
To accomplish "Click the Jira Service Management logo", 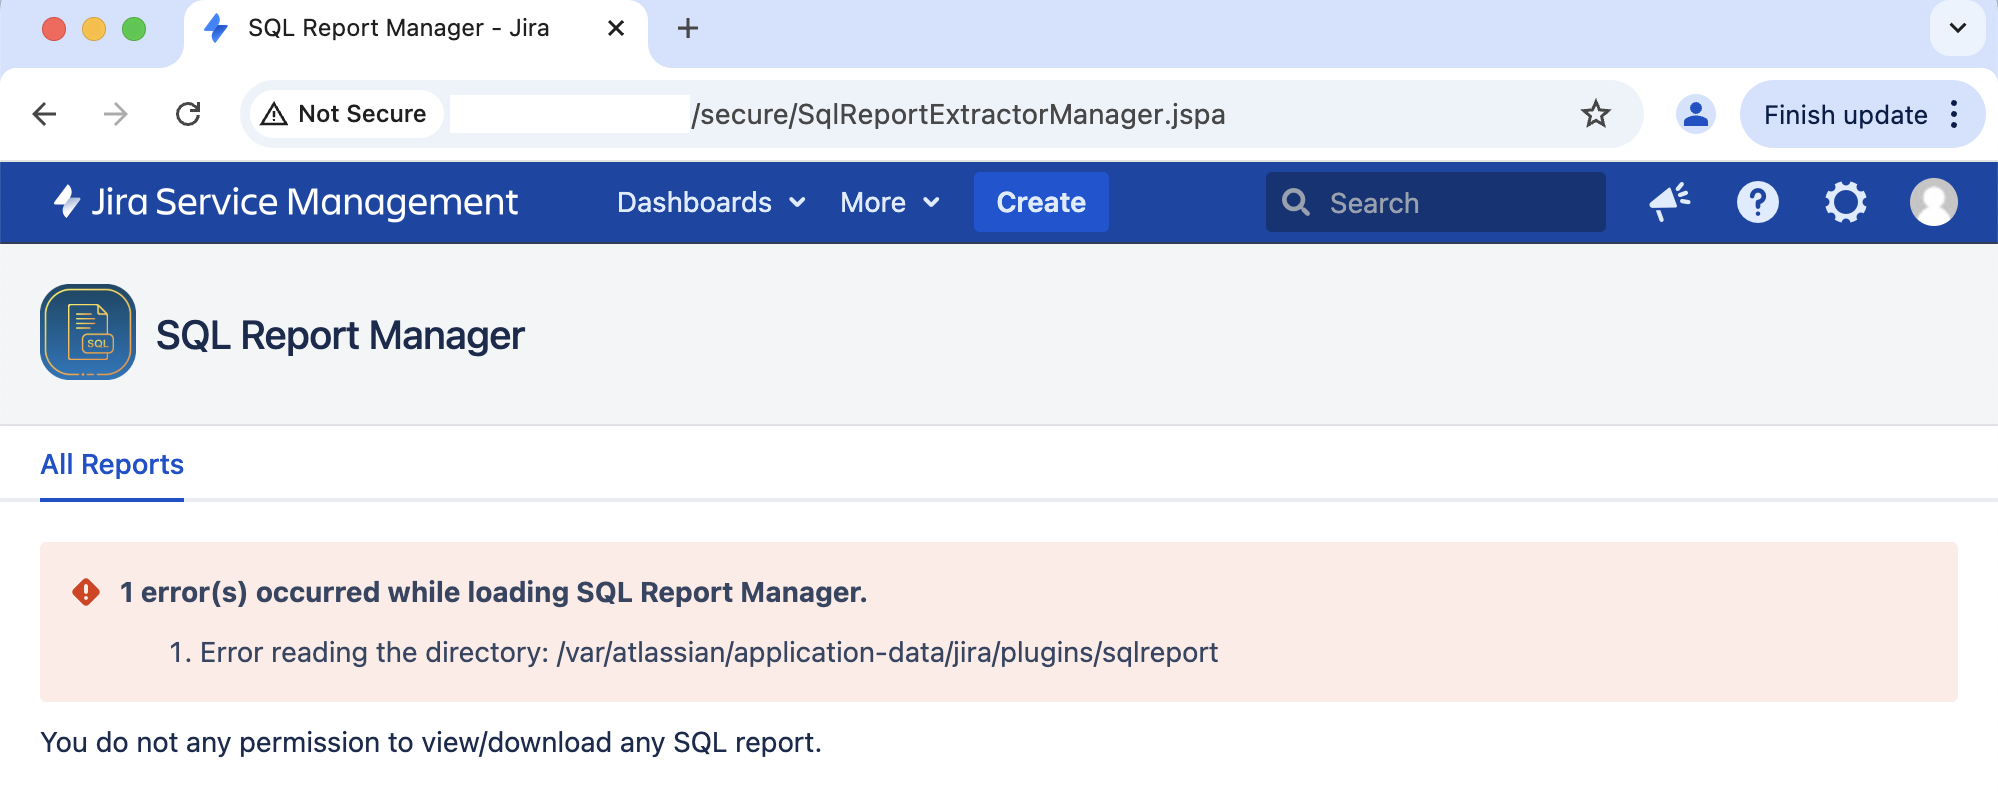I will pos(286,203).
